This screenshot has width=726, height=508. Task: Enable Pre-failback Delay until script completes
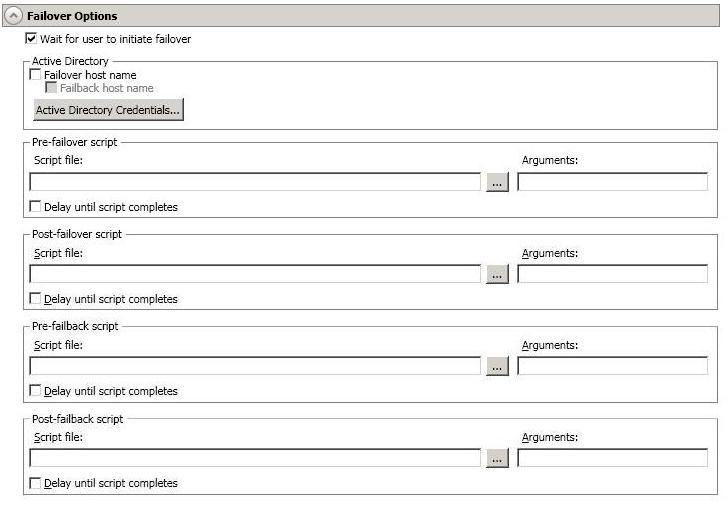coord(37,391)
